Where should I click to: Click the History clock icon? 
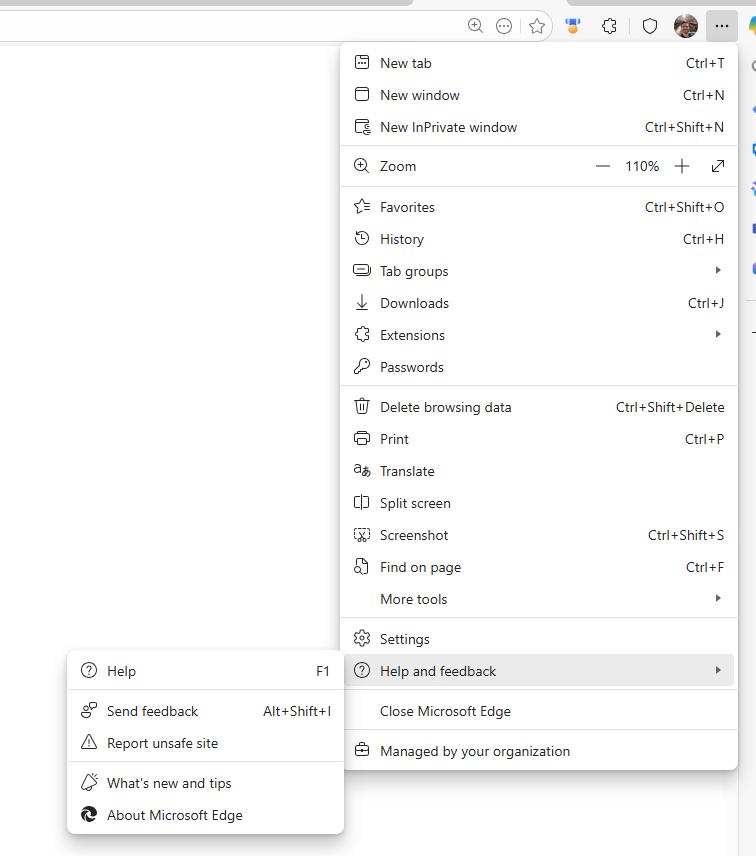[x=362, y=239]
